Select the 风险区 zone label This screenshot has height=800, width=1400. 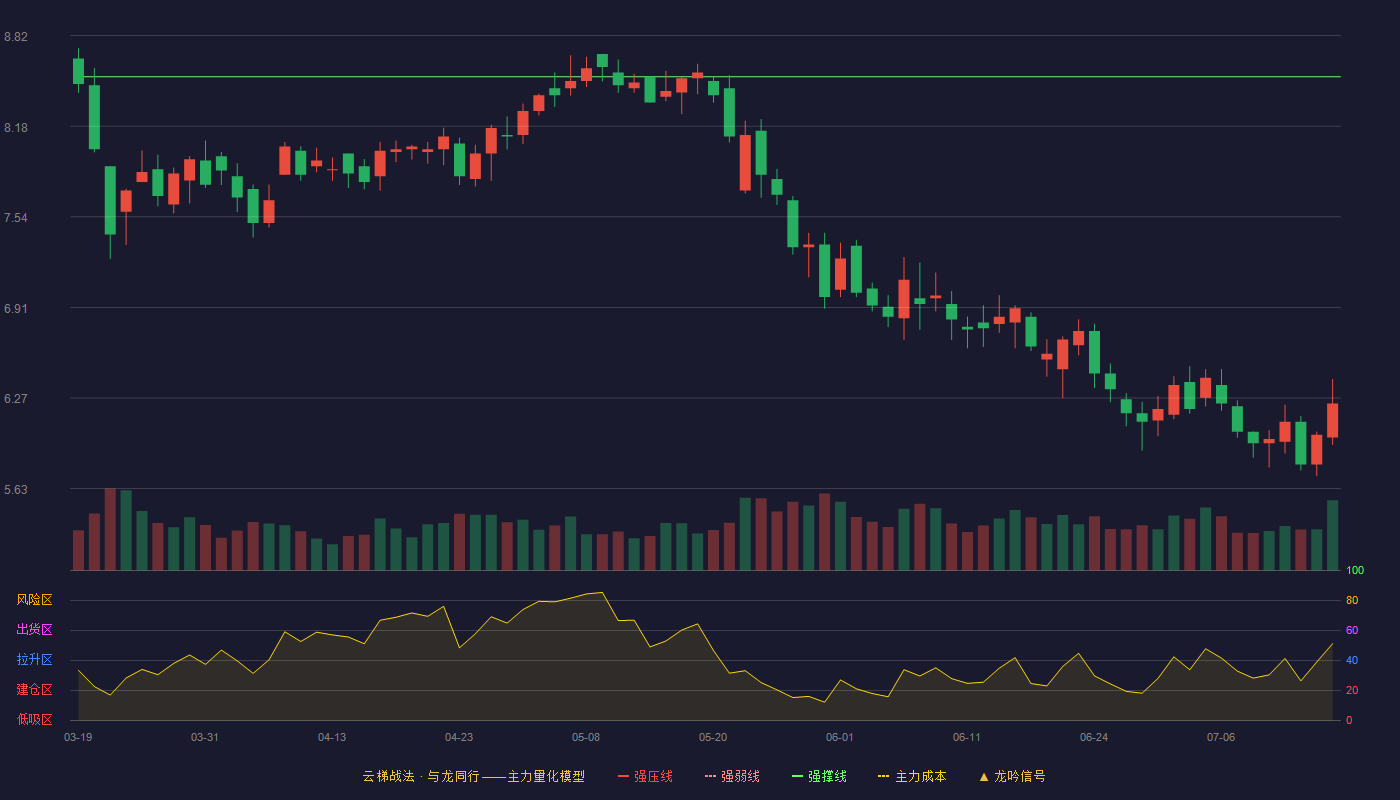point(34,600)
